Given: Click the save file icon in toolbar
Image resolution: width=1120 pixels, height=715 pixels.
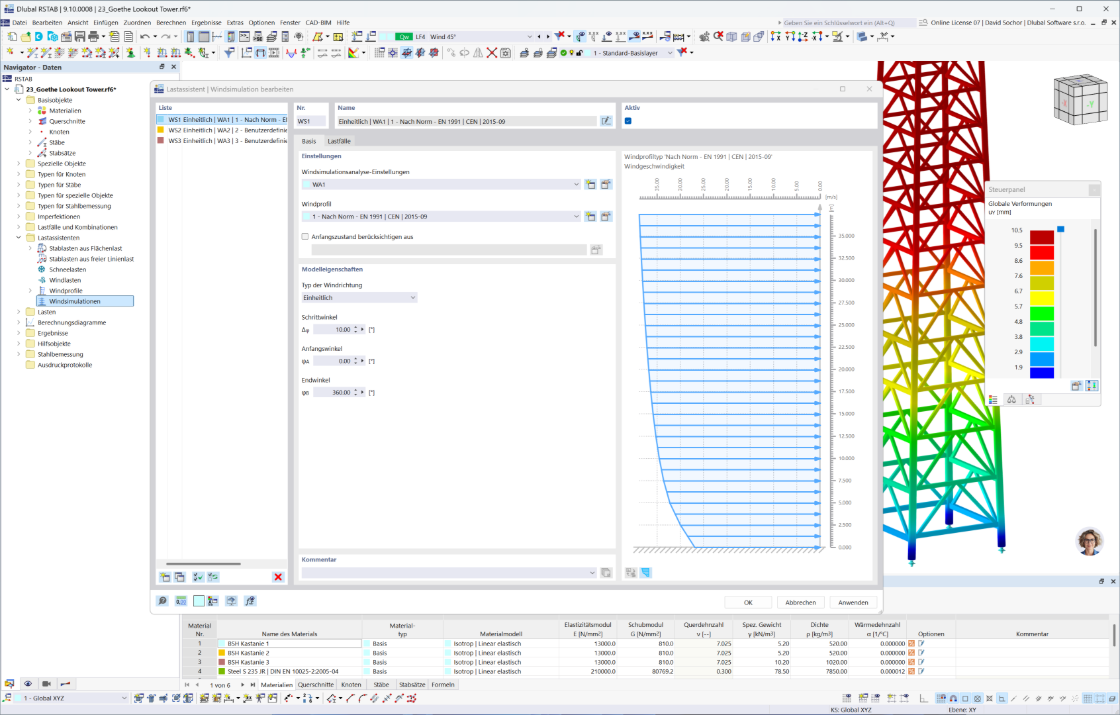Looking at the screenshot, I should 79,36.
